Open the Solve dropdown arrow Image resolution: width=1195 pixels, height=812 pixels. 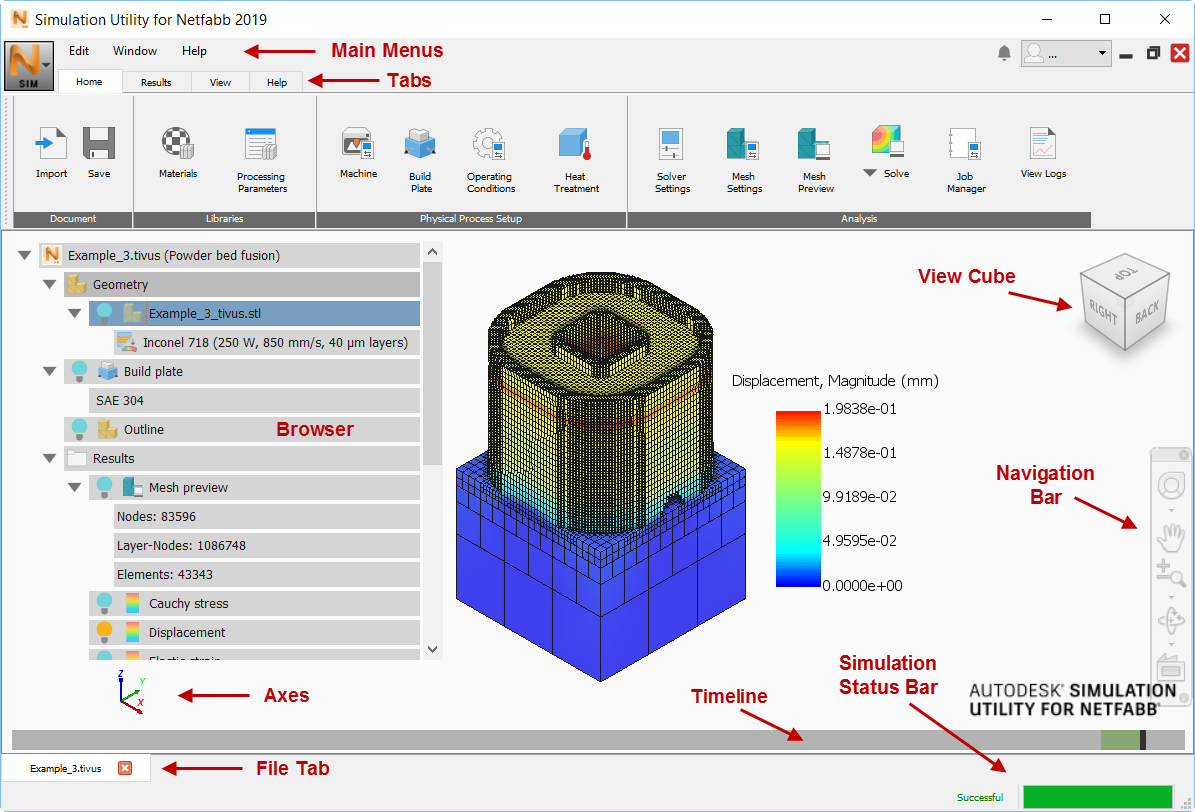870,173
